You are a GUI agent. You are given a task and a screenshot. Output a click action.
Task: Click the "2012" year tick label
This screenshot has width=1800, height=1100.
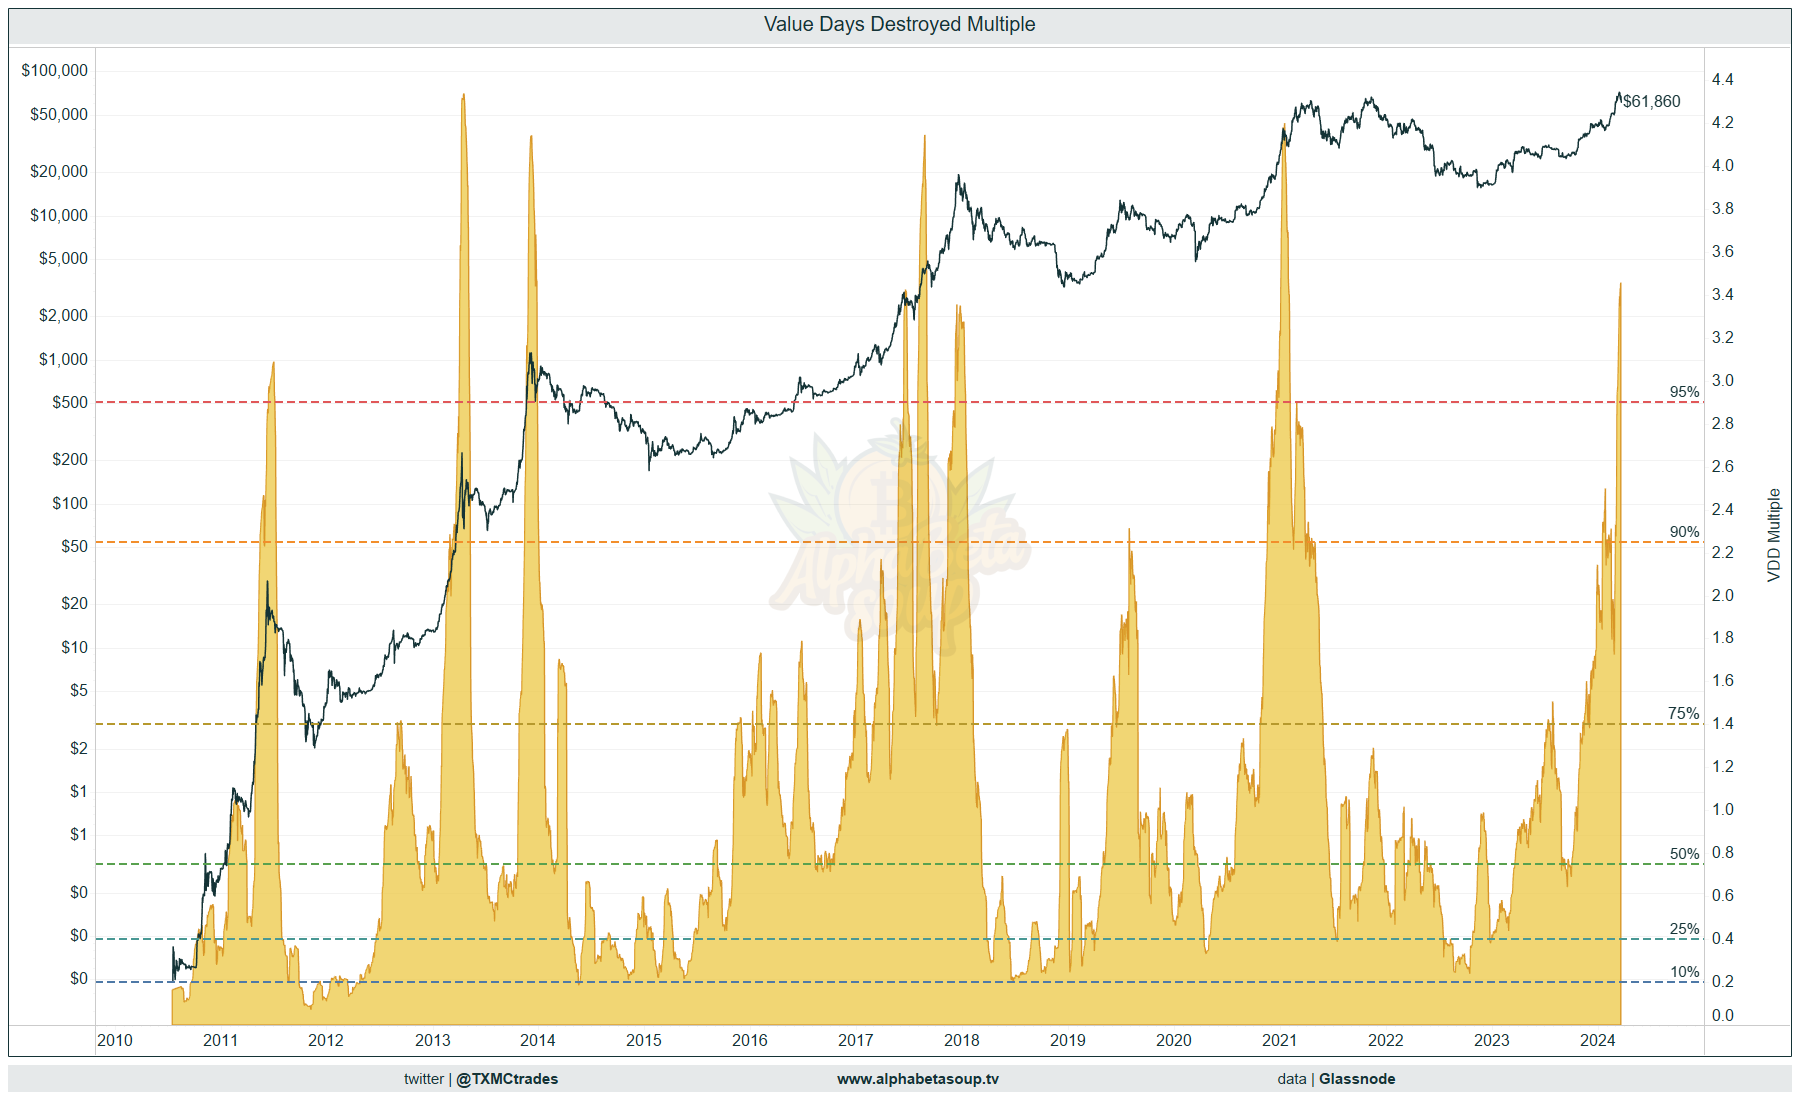(326, 1040)
